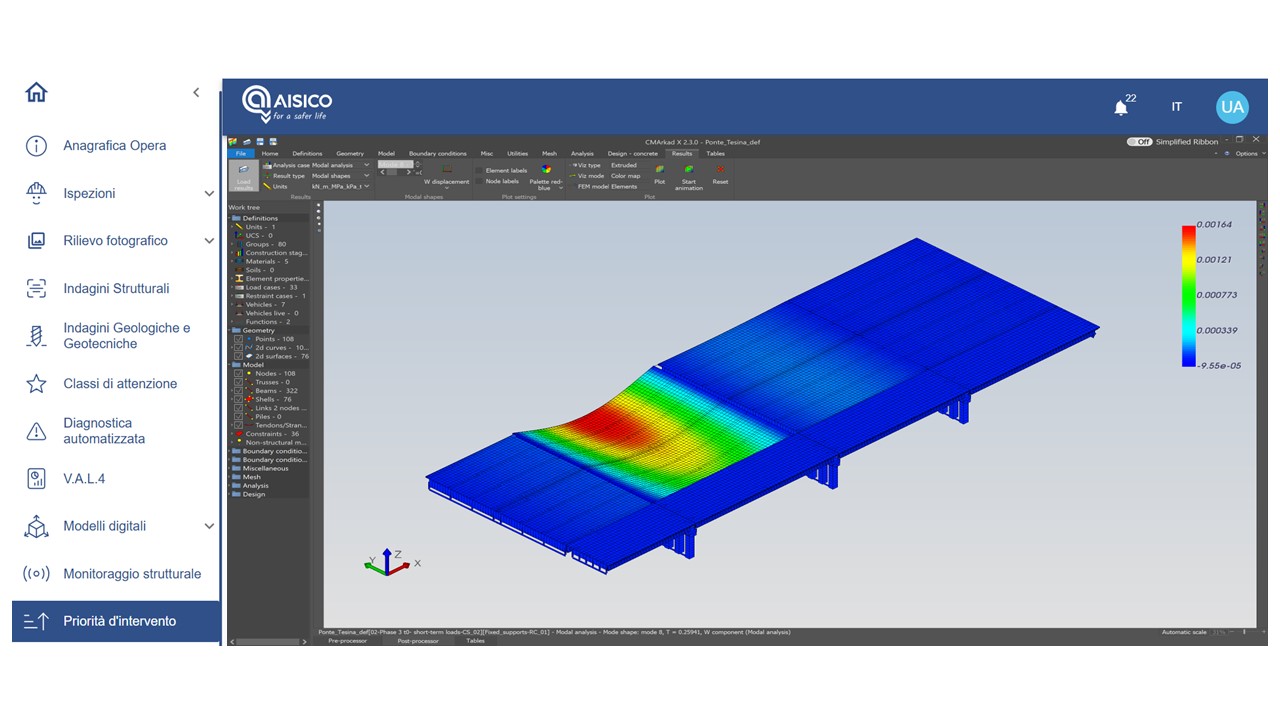Expand the Ispezioni sidebar section
Screen dimensions: 1280x720
pos(209,193)
